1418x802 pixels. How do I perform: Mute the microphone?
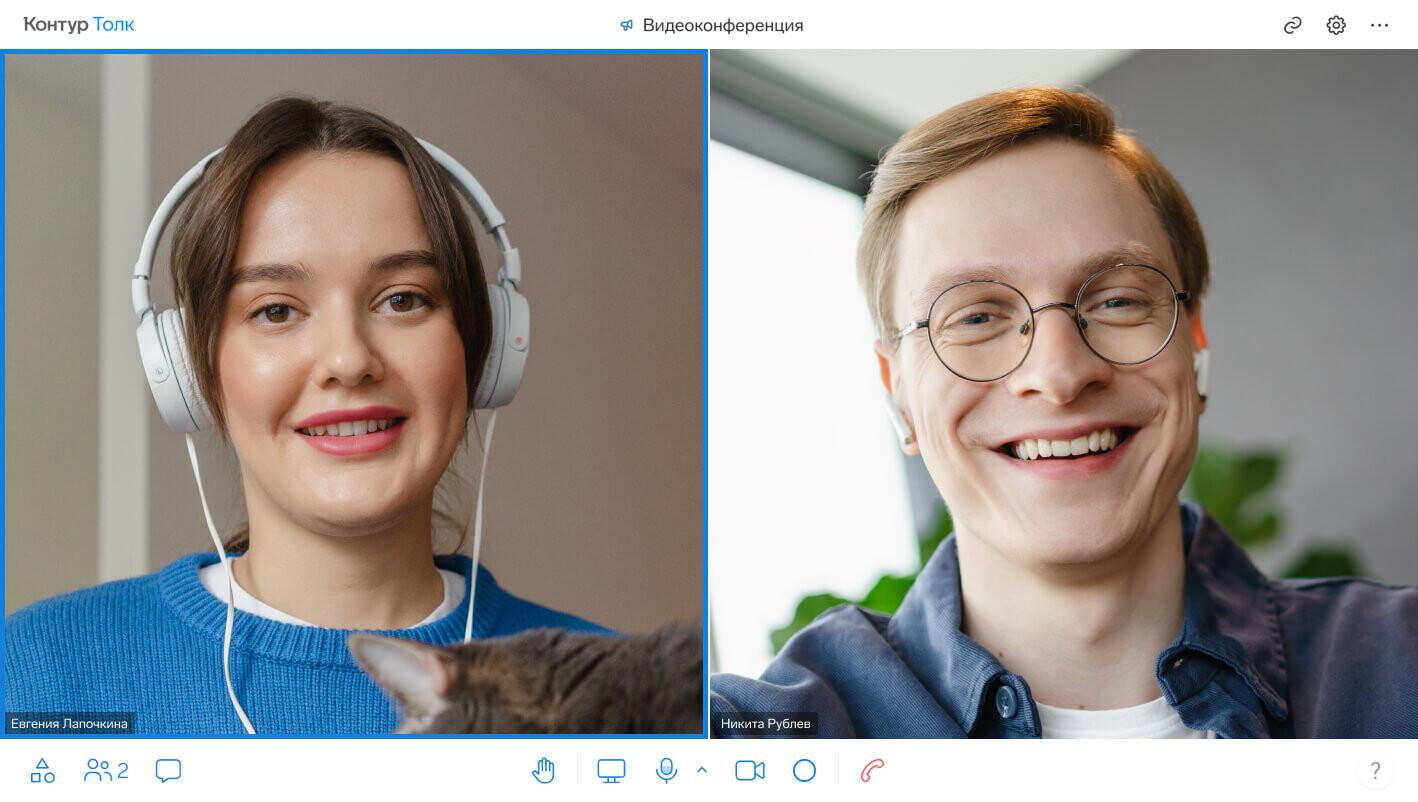(x=666, y=770)
